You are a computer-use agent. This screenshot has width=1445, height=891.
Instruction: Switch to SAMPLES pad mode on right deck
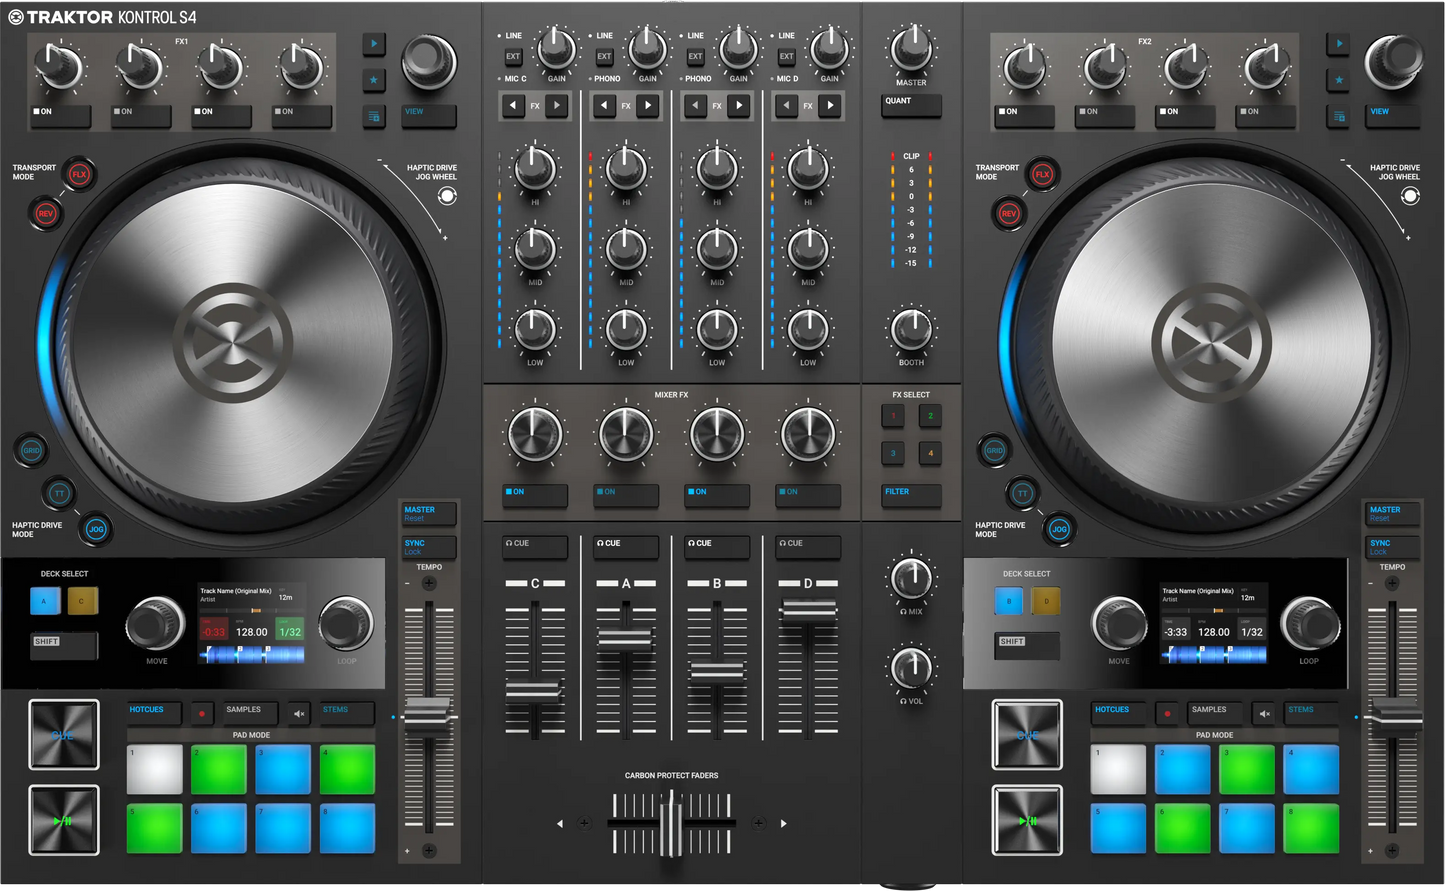[x=1213, y=712]
